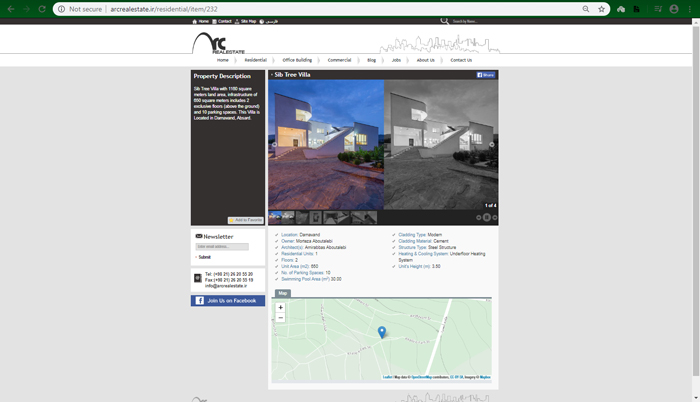Click the 'Owner: Morteza Aboutalebi' detail
Image resolution: width=700 pixels, height=402 pixels.
click(307, 241)
